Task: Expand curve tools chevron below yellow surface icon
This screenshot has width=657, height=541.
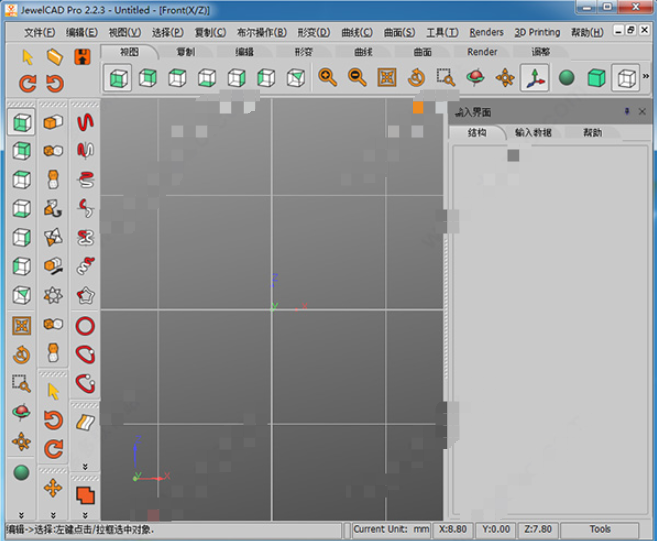Action: click(x=85, y=466)
